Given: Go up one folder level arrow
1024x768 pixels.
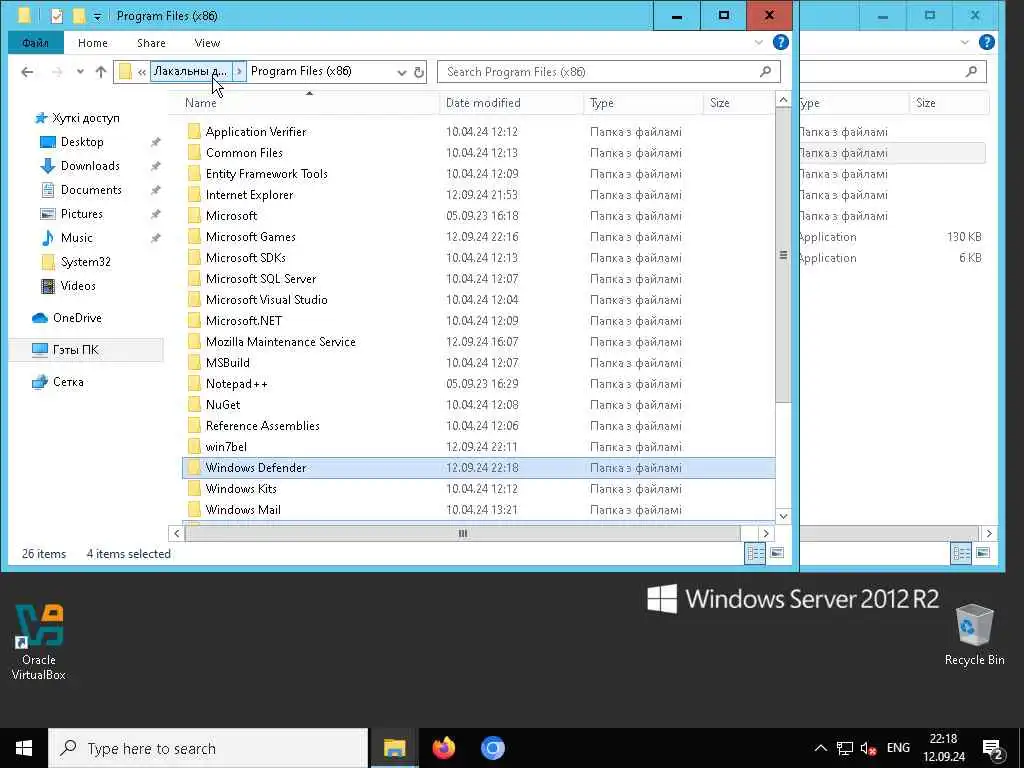Looking at the screenshot, I should [101, 72].
